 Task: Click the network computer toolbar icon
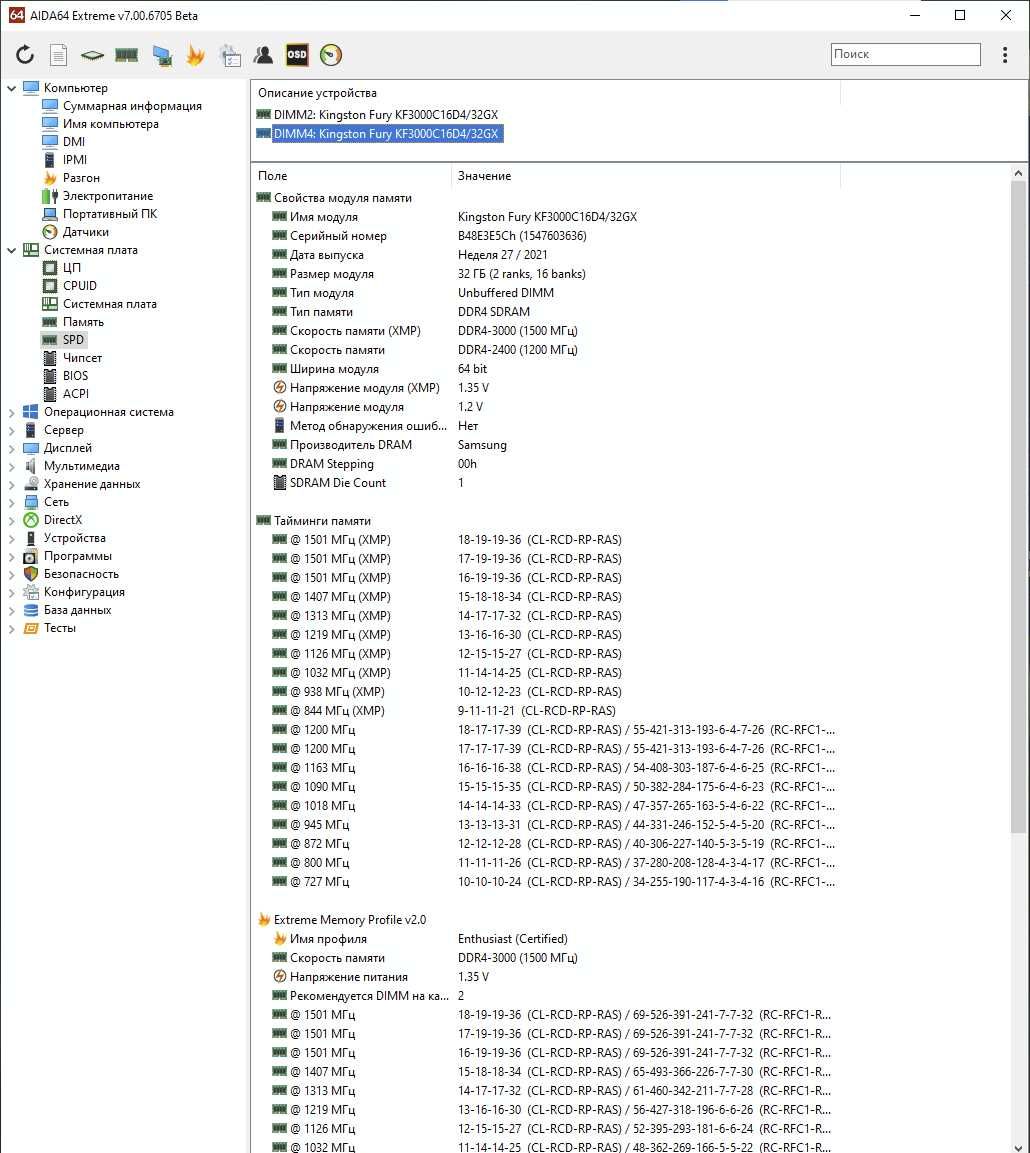point(162,55)
